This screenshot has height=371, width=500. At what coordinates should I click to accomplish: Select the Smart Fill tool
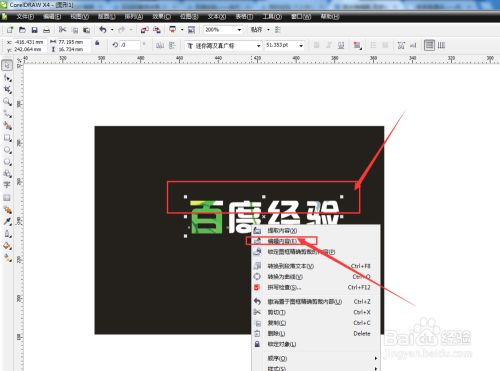click(x=7, y=126)
